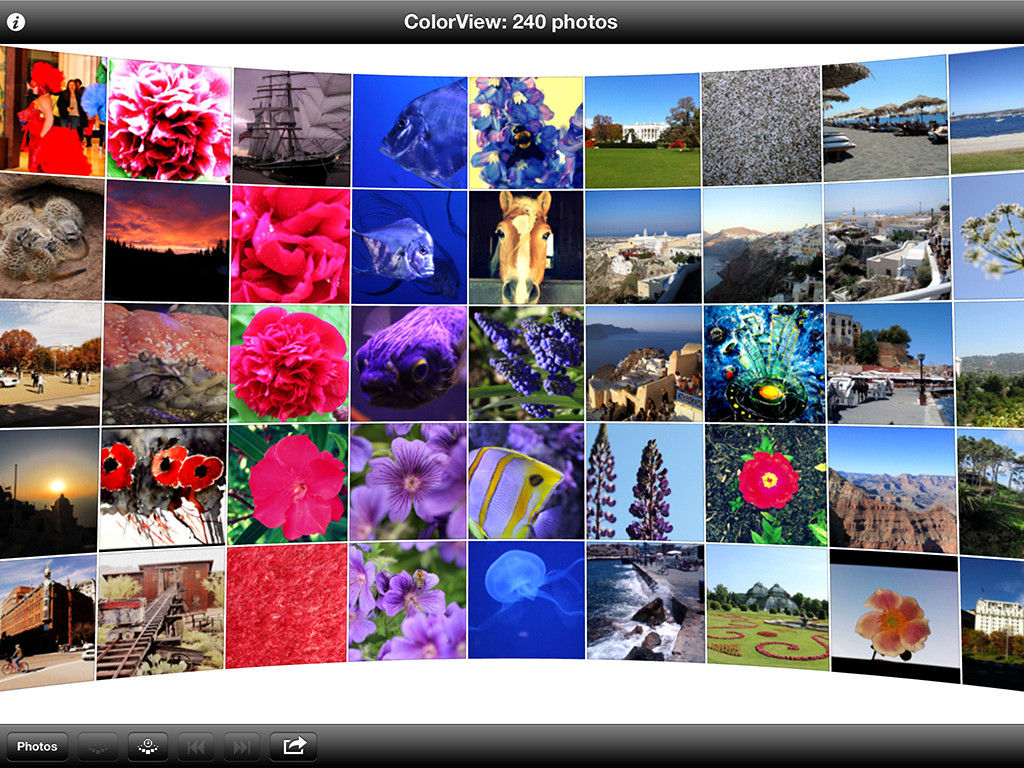This screenshot has height=768, width=1024.
Task: Open the close-up red rose photo
Action: pos(291,244)
